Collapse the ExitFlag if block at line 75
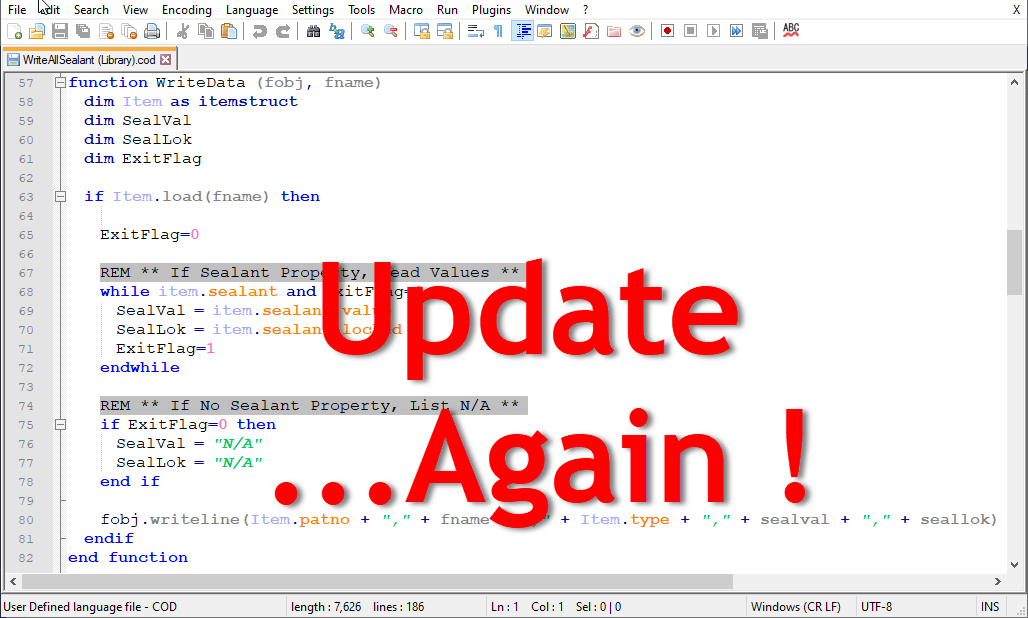 pyautogui.click(x=60, y=424)
